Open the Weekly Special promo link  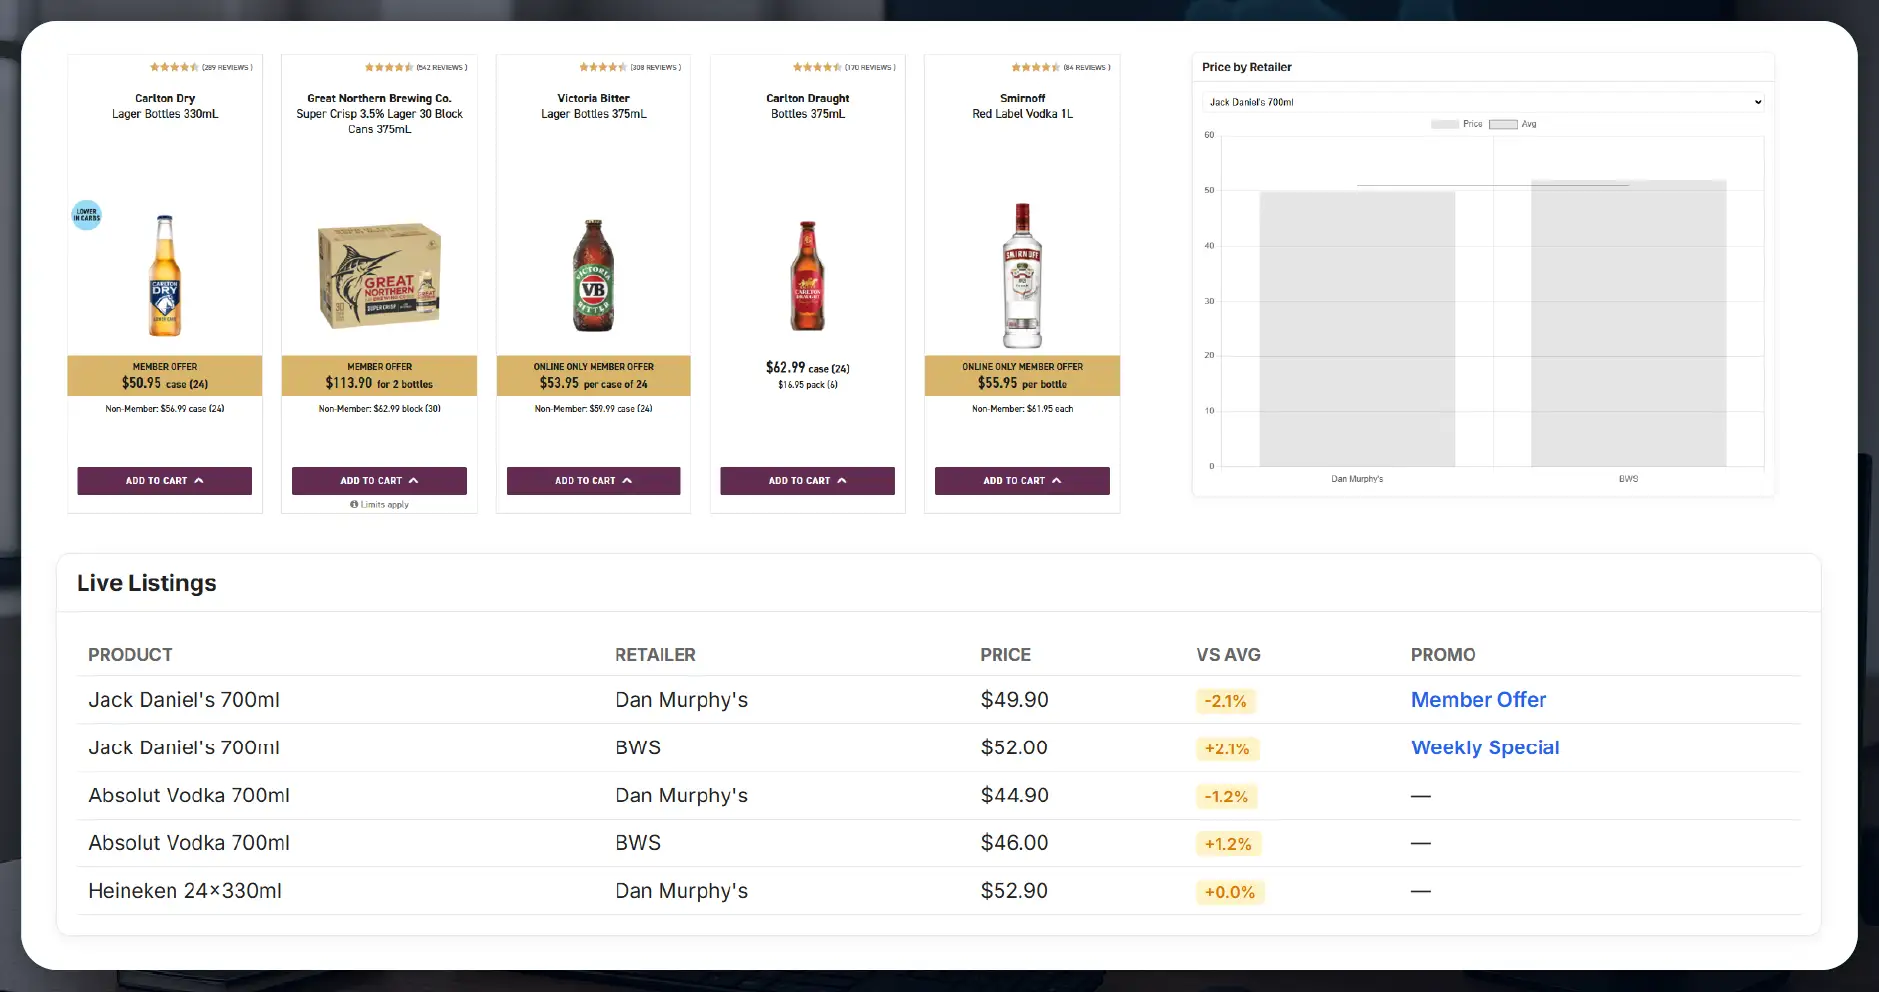[1484, 747]
